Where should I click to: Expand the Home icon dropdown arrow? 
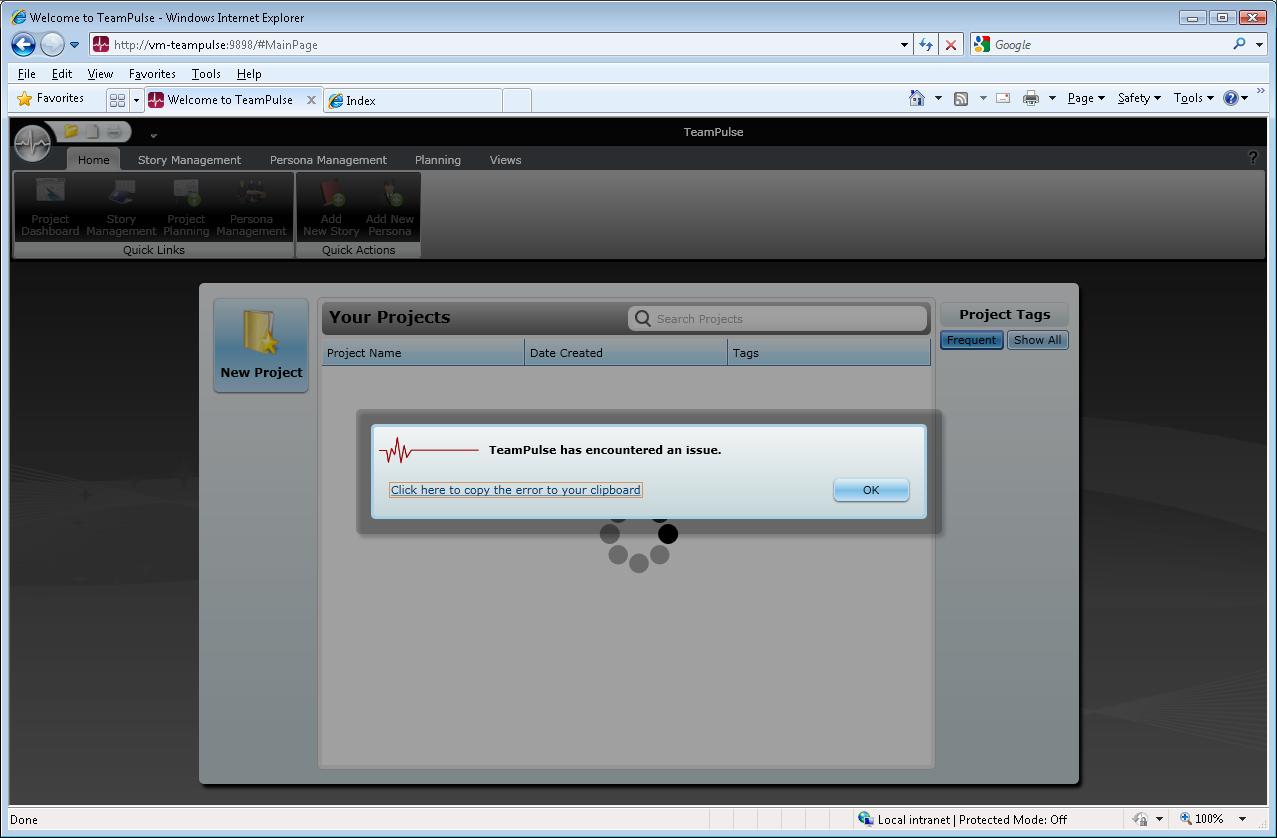938,98
